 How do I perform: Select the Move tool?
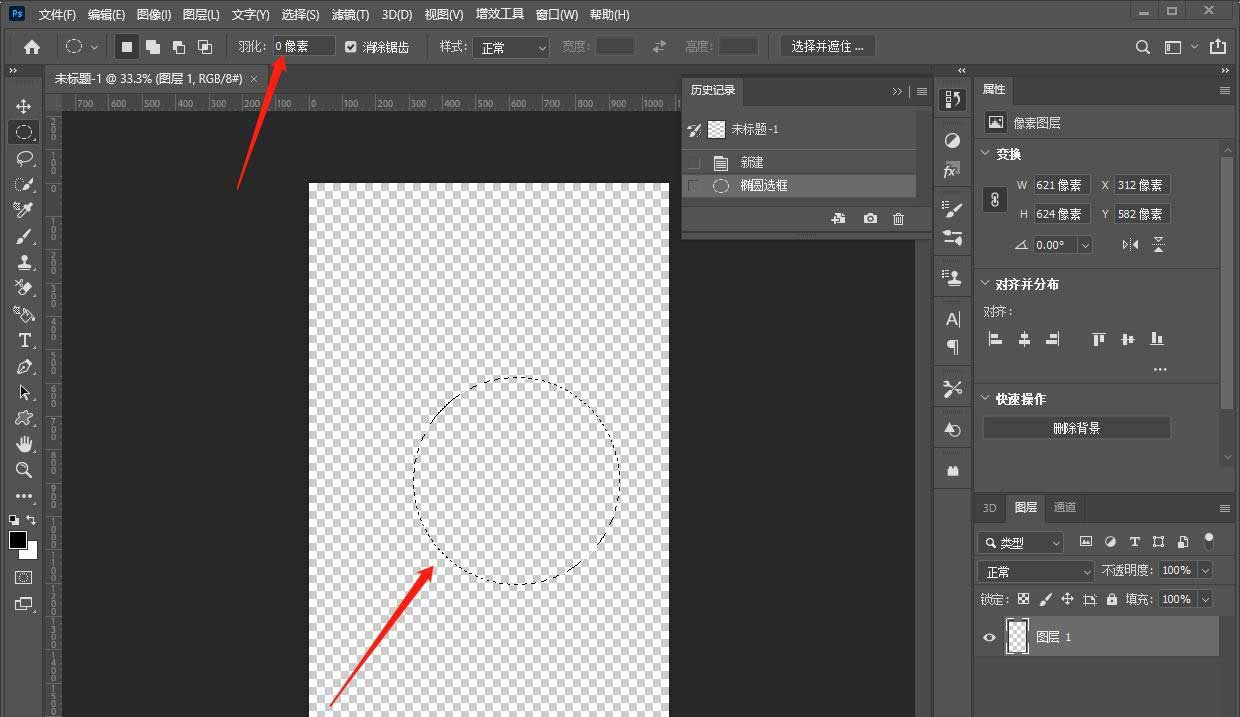coord(24,106)
